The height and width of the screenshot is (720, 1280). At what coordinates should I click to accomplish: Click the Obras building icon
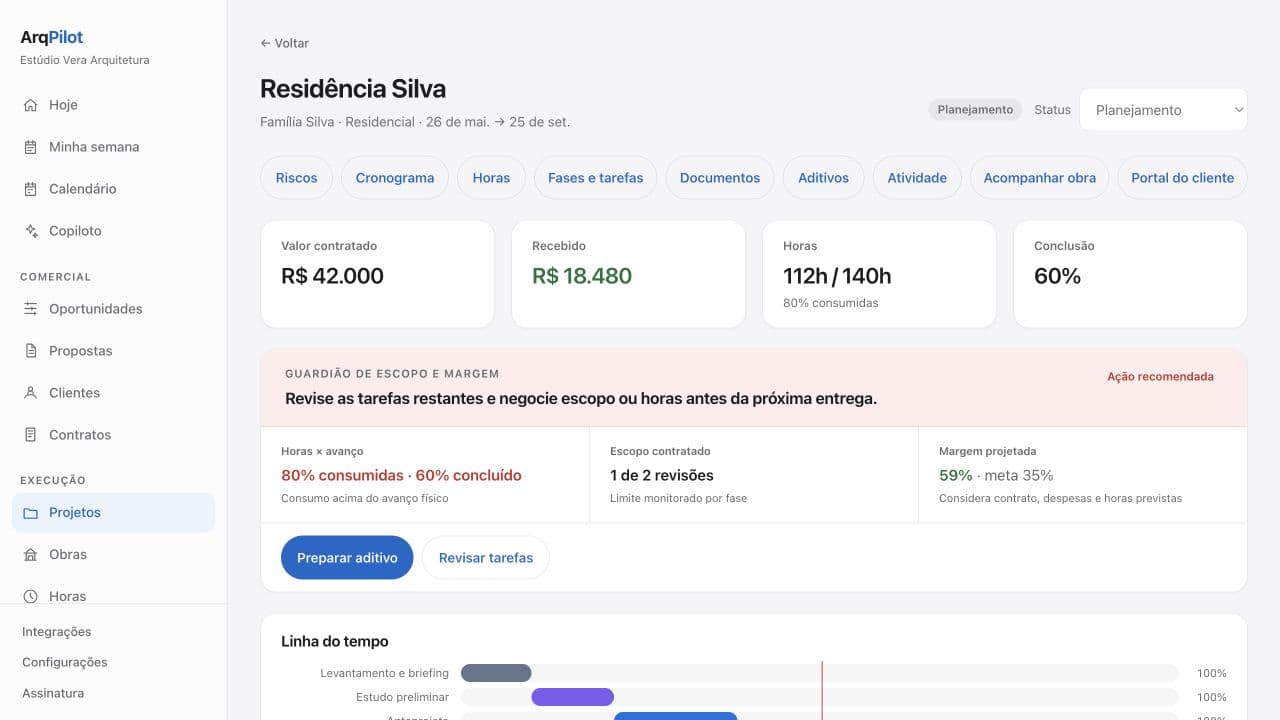click(30, 555)
